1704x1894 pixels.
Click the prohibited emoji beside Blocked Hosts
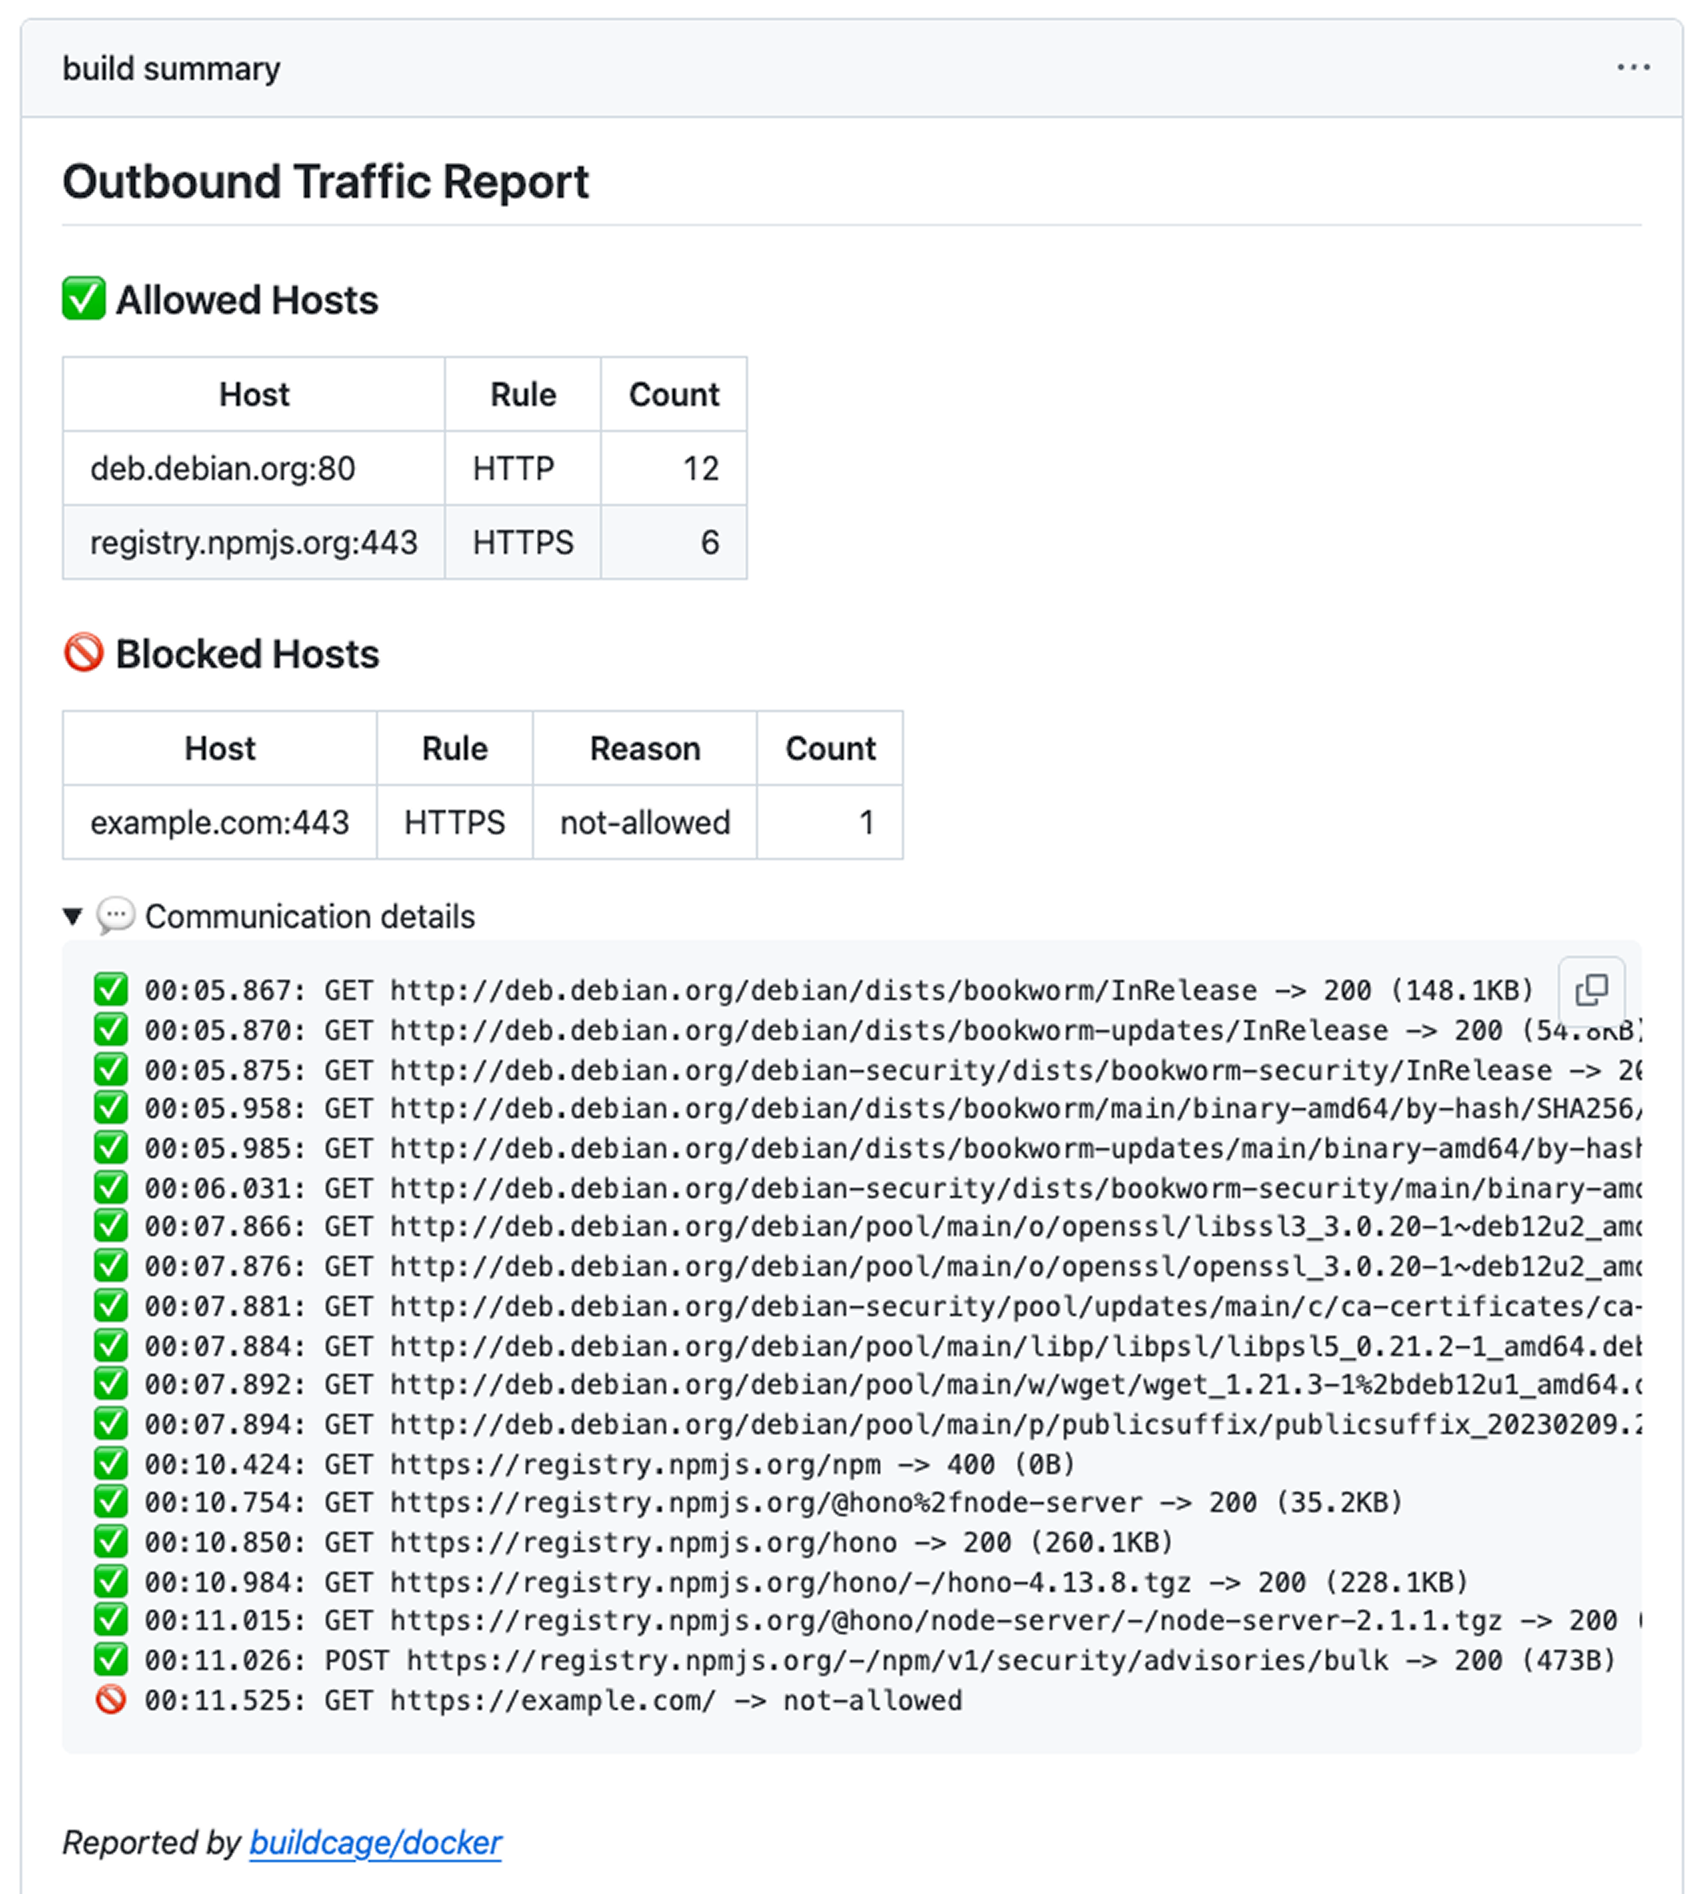click(x=84, y=653)
